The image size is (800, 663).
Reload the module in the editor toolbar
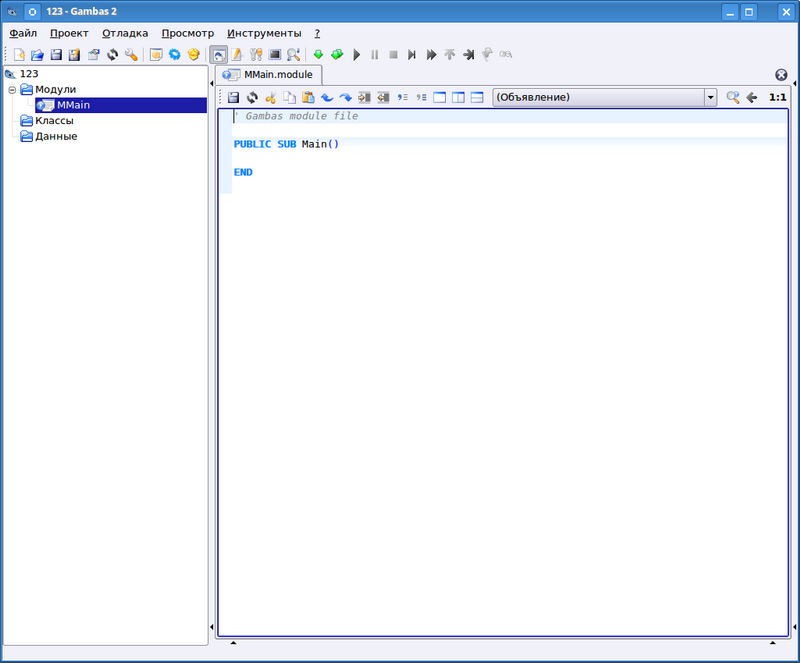[x=252, y=97]
